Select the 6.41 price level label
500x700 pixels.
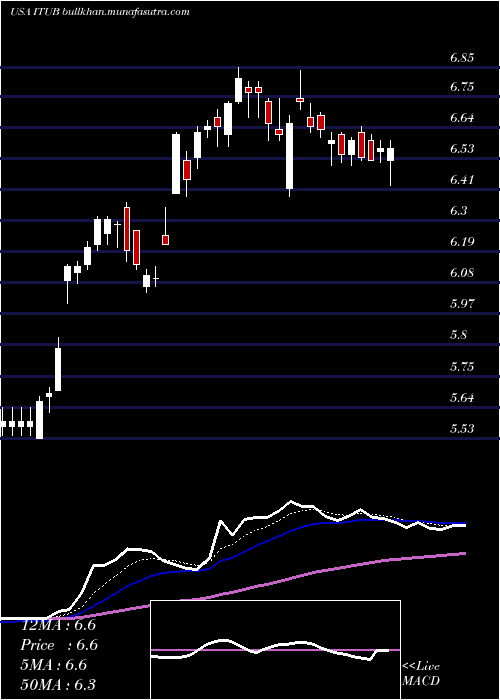tap(462, 179)
